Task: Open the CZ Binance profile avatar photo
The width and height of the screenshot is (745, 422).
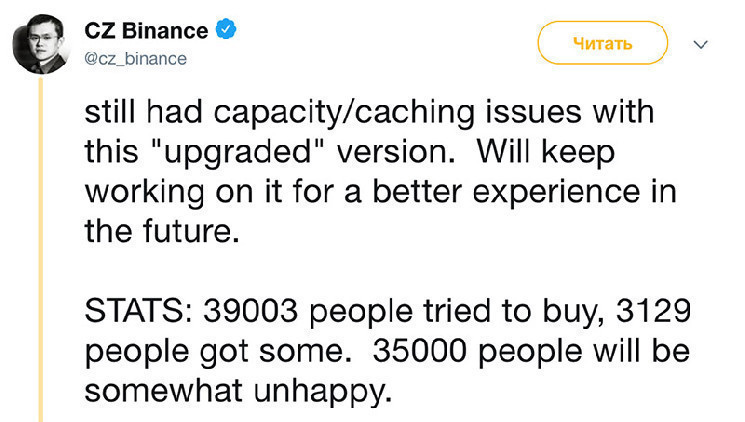Action: pyautogui.click(x=41, y=44)
